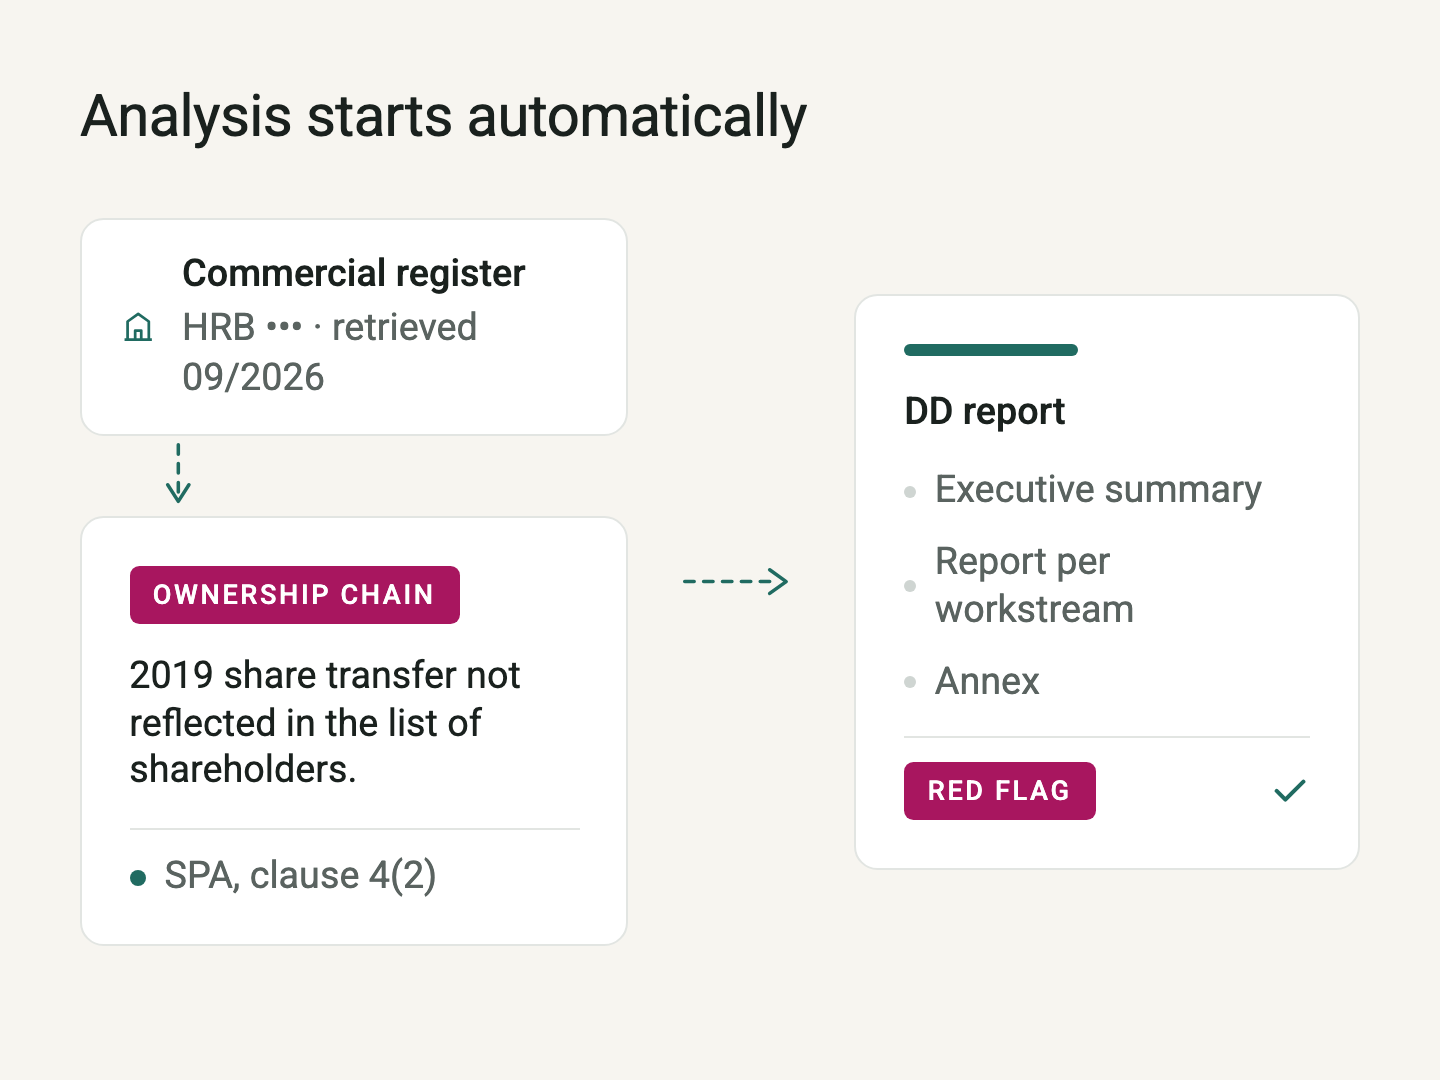Click the green bullet before SPA clause
The height and width of the screenshot is (1080, 1440).
pos(138,878)
